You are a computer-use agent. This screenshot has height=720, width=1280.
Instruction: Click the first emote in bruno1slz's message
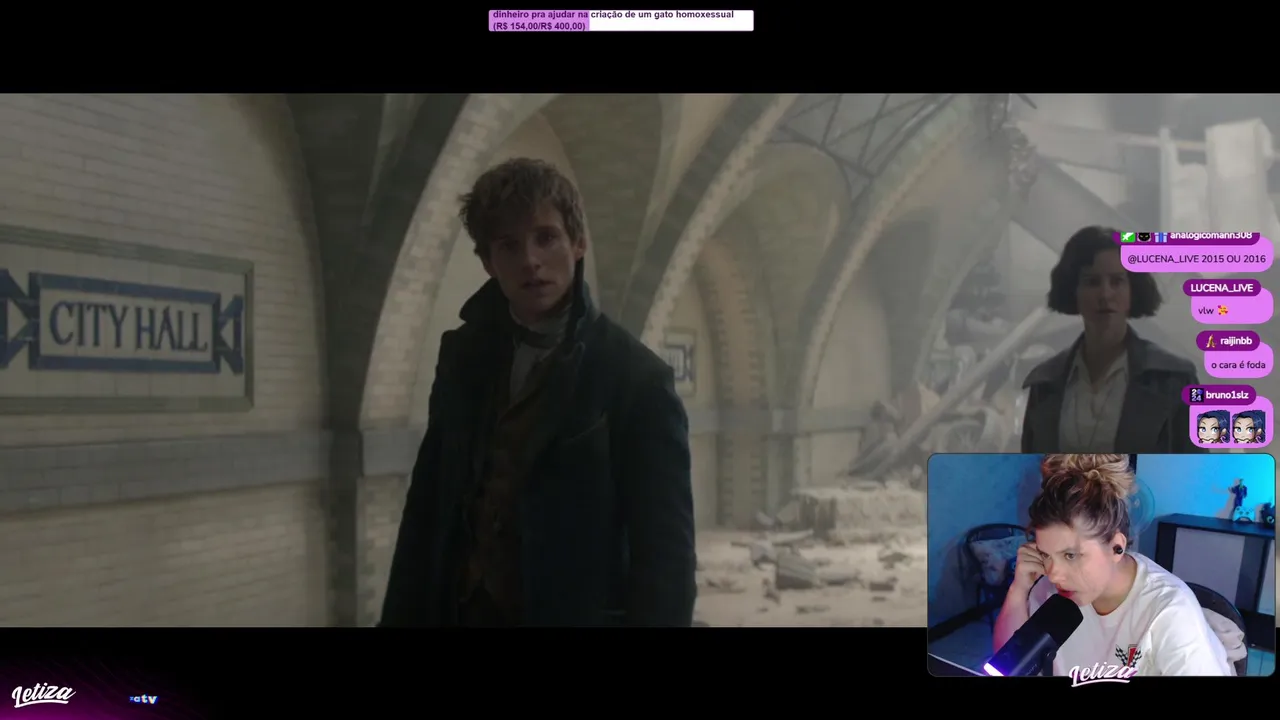coord(1213,427)
